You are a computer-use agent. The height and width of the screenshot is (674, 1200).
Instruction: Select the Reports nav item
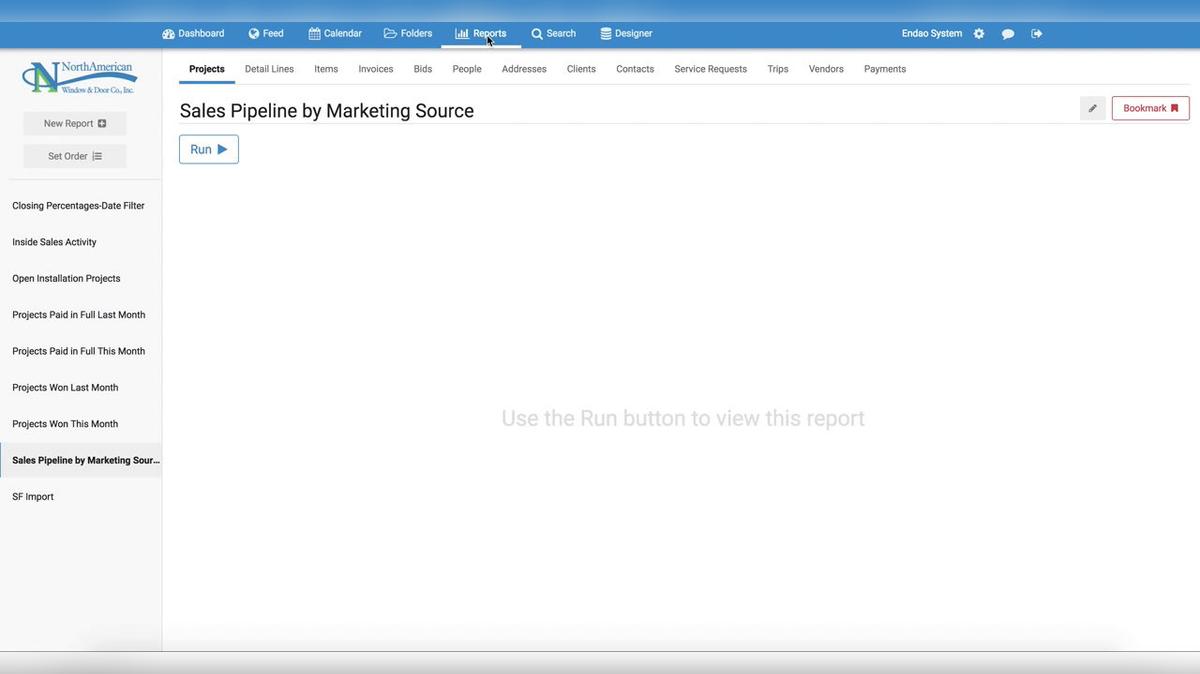click(481, 33)
